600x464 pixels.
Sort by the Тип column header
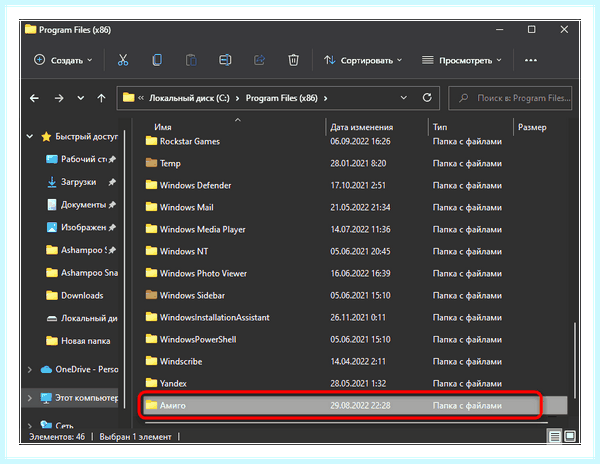[440, 127]
